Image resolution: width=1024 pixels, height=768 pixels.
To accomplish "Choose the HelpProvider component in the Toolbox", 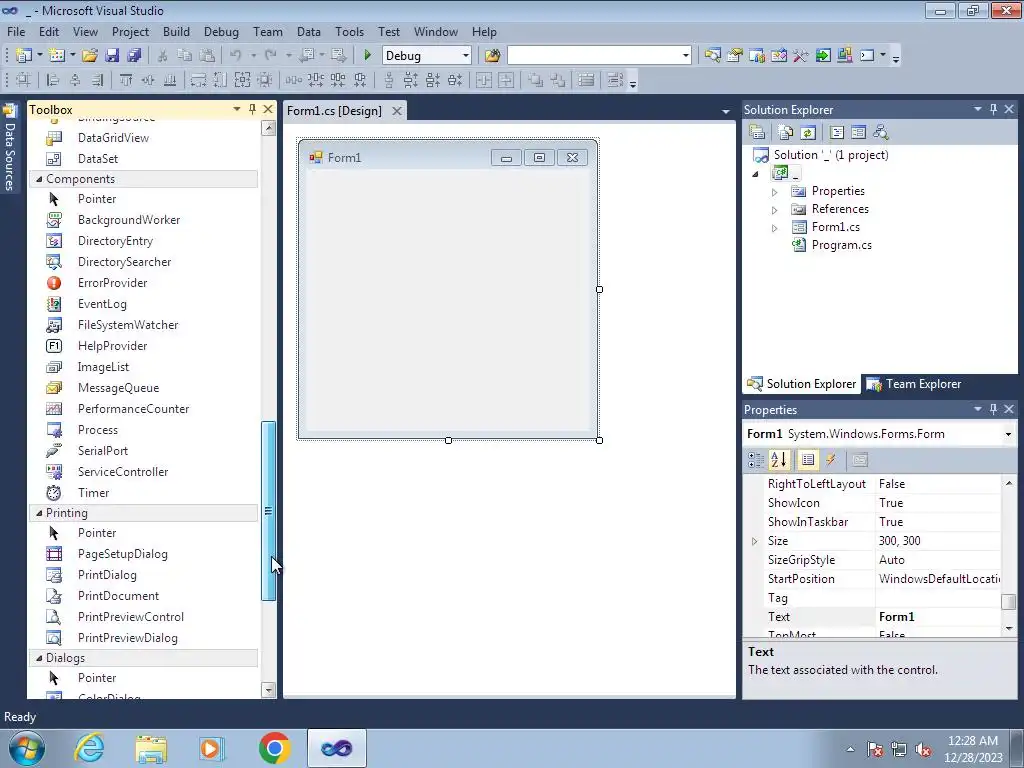I will 112,346.
